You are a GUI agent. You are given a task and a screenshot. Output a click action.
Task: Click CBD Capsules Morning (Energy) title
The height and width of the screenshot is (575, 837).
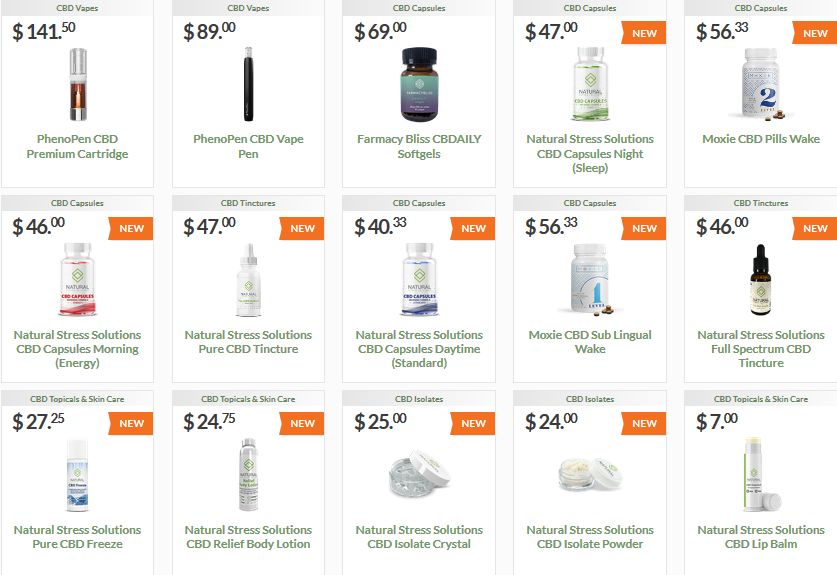(x=77, y=349)
